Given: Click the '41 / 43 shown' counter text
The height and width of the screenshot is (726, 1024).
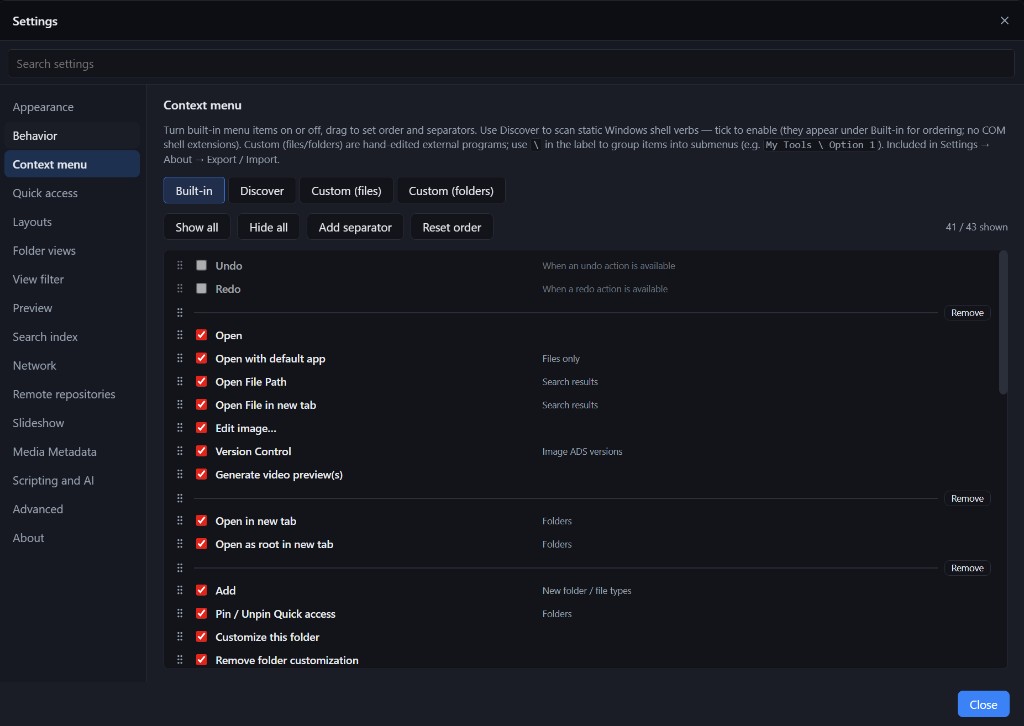Looking at the screenshot, I should (976, 227).
